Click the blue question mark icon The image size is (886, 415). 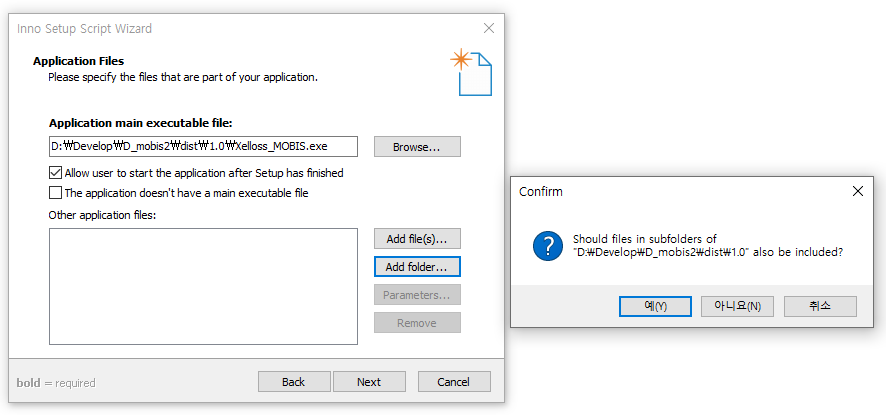(548, 245)
